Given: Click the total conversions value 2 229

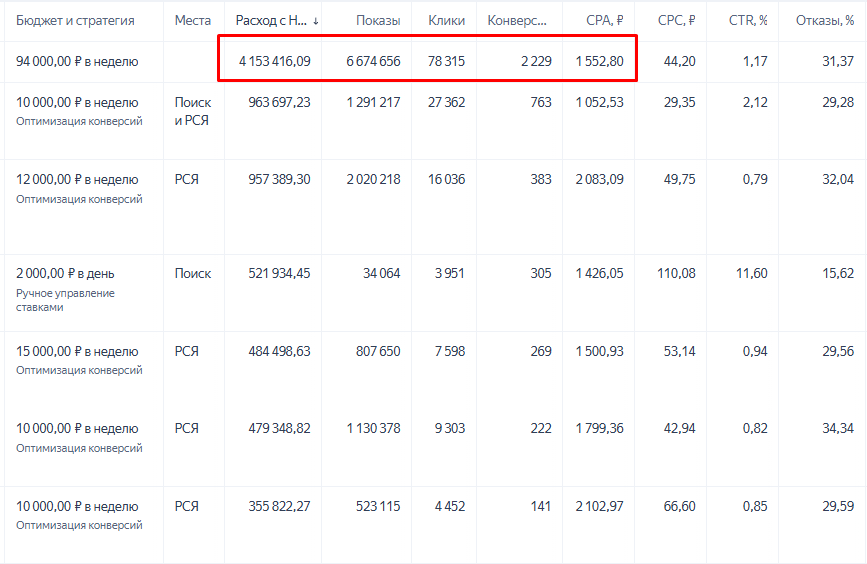Looking at the screenshot, I should click(x=536, y=61).
